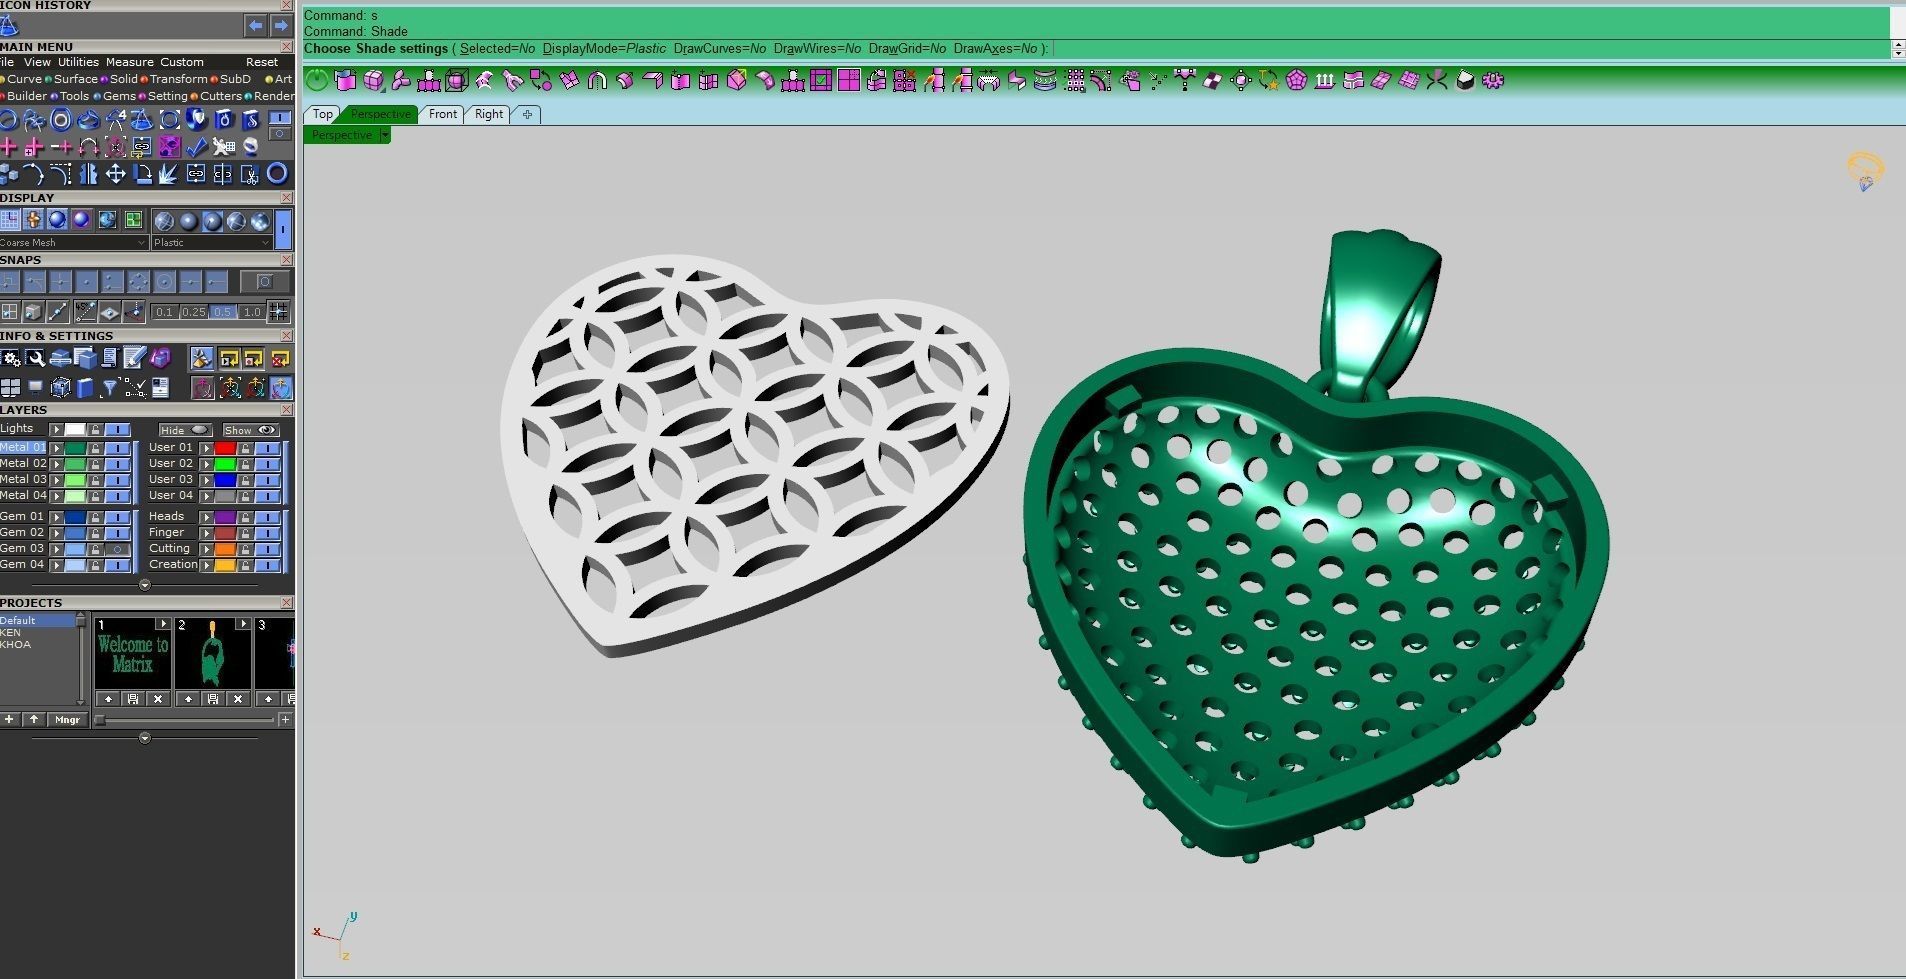Switch to the Front viewport tab
Screen dimensions: 1906x979
(443, 114)
